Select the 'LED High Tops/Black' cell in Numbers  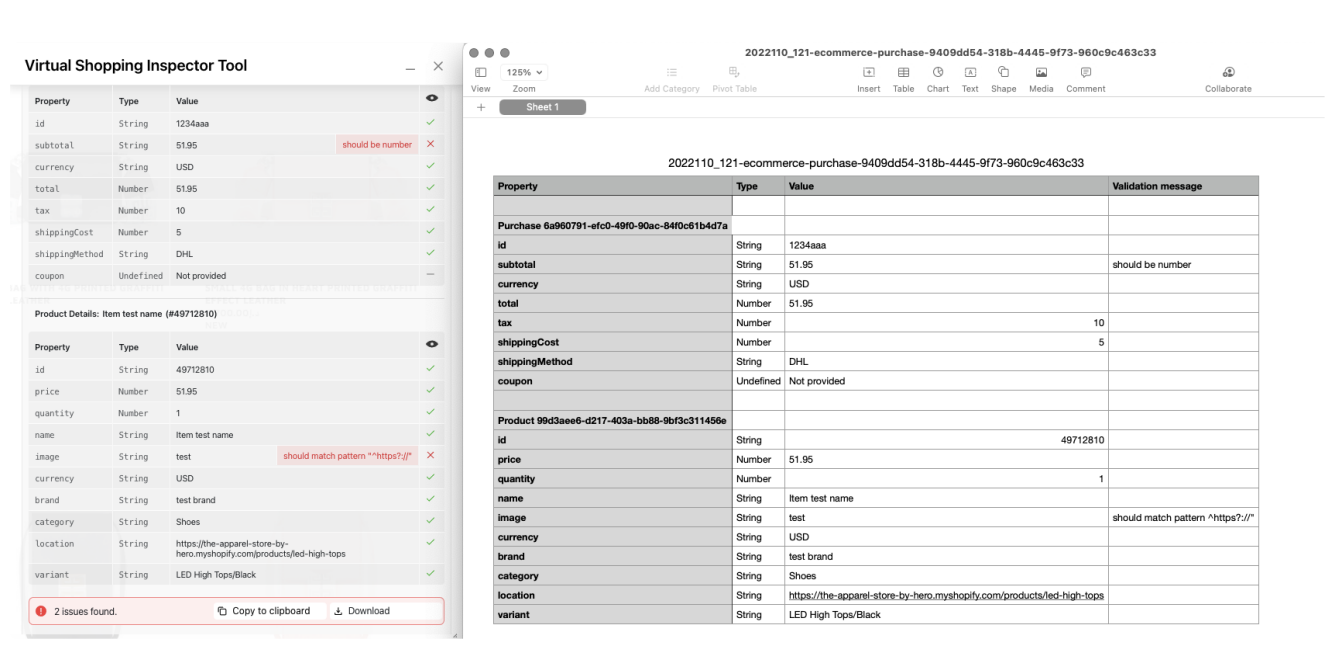click(x=946, y=615)
